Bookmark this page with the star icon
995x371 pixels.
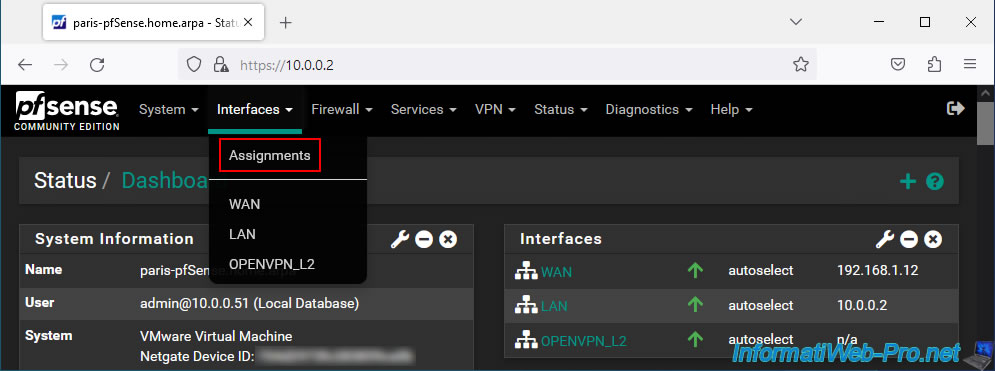pyautogui.click(x=801, y=65)
